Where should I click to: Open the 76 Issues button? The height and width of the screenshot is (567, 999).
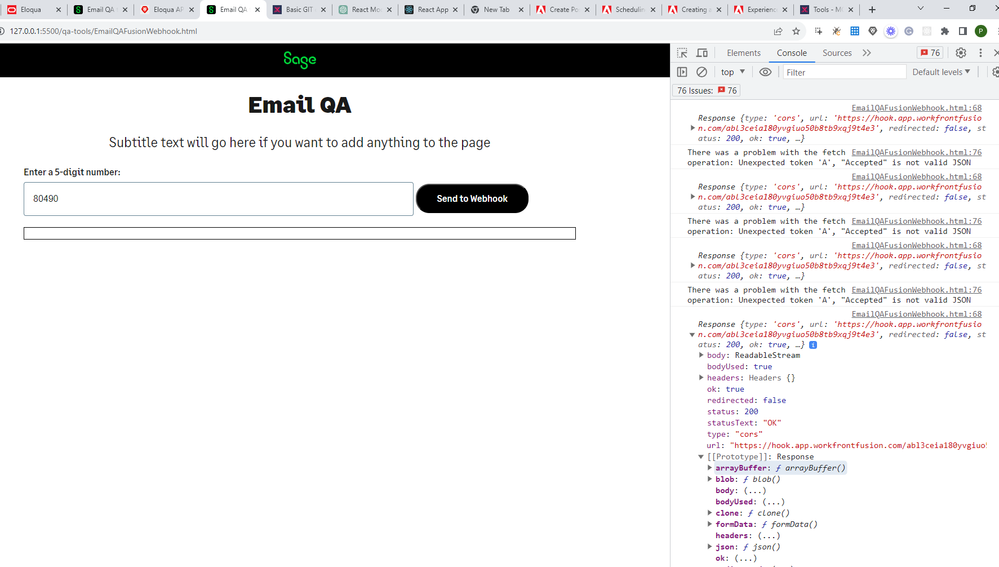coord(707,90)
